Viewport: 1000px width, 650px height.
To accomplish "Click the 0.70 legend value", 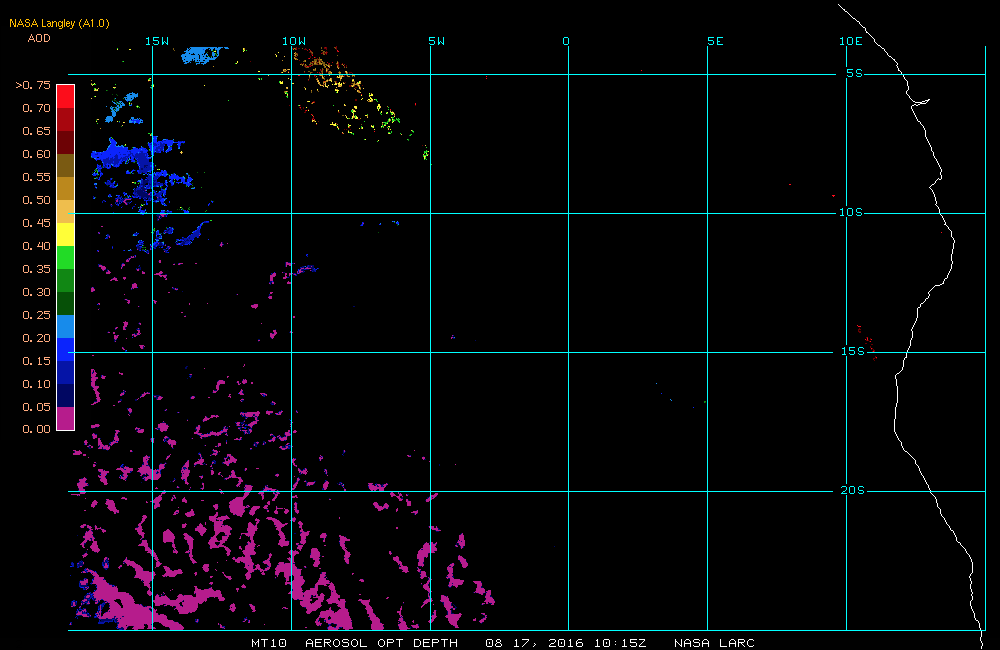I will tap(36, 108).
